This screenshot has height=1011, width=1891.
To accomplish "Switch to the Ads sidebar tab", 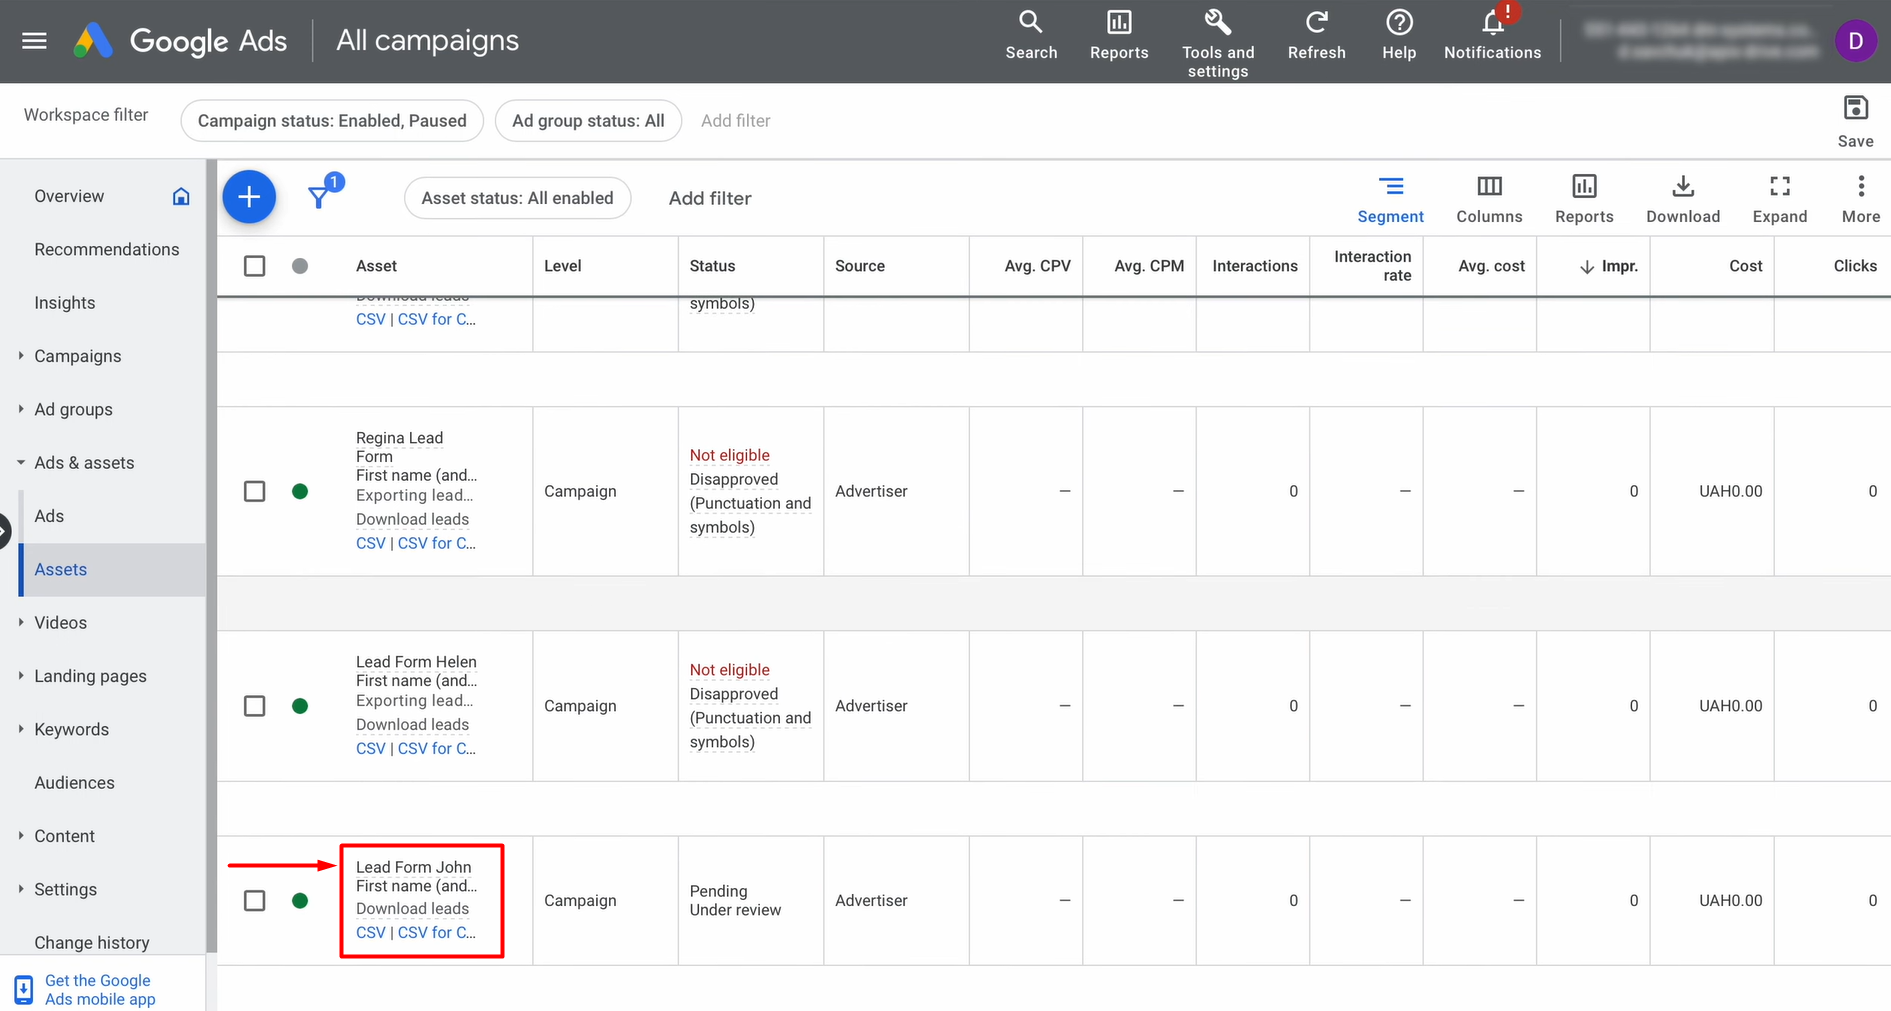I will (49, 515).
